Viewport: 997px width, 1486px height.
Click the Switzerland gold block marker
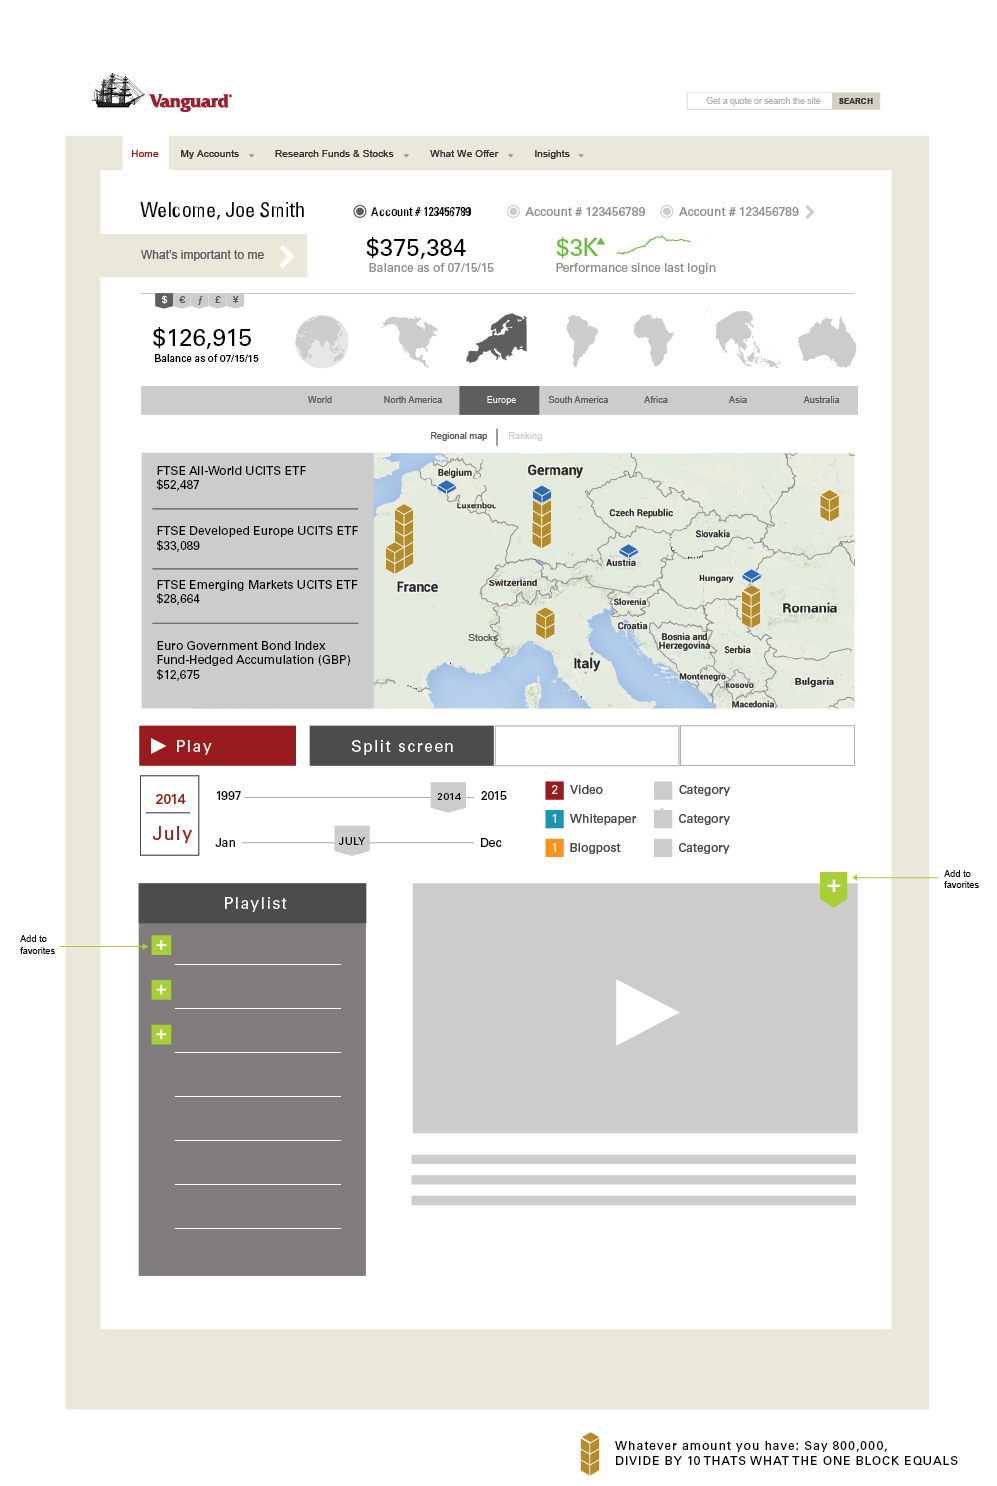545,623
